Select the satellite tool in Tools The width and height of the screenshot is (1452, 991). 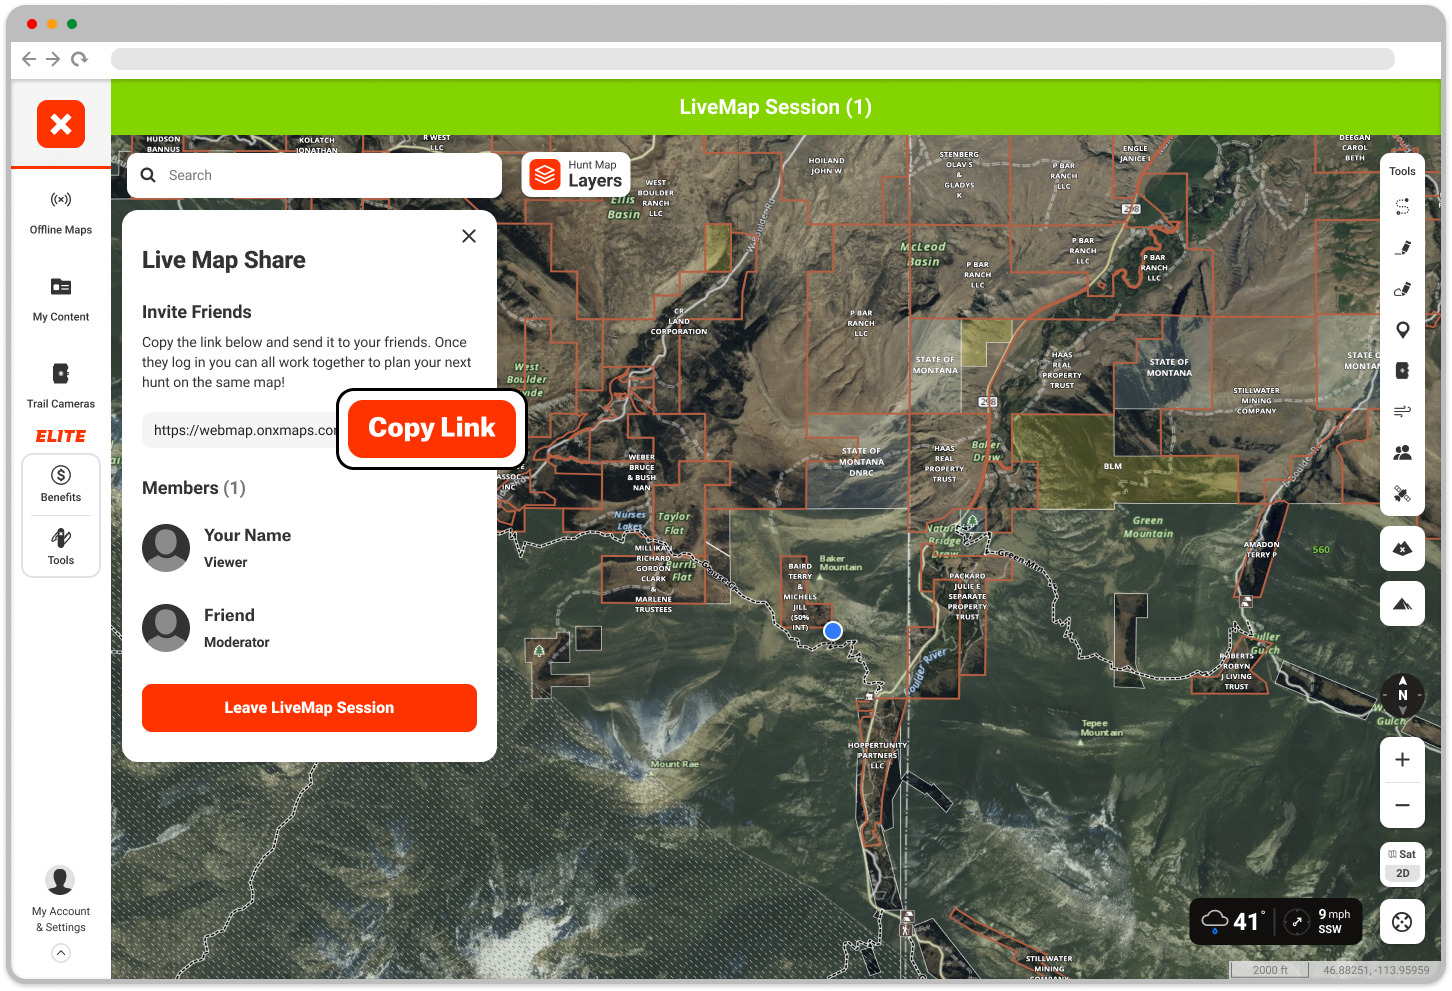pyautogui.click(x=1402, y=493)
